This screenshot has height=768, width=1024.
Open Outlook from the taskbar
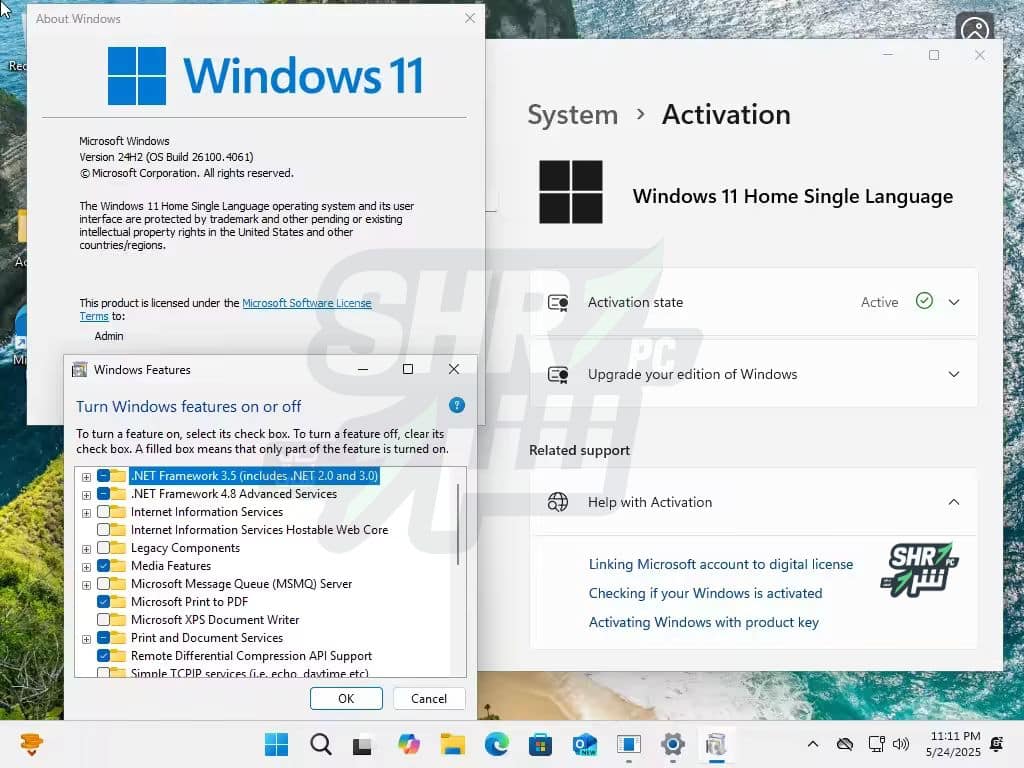coord(584,744)
